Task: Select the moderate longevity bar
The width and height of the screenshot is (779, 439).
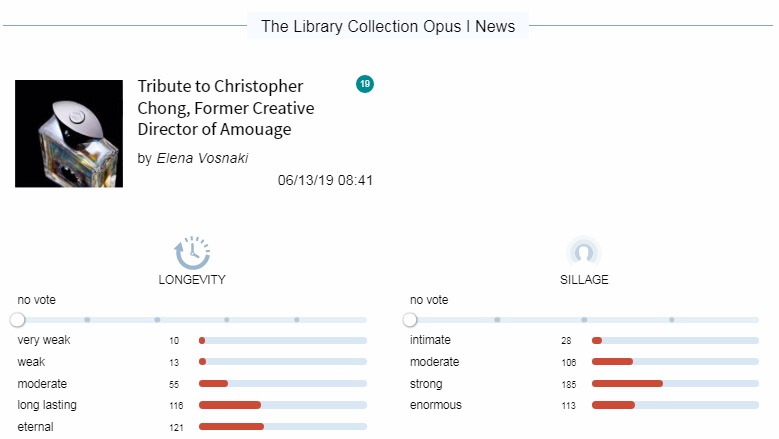Action: [283, 383]
